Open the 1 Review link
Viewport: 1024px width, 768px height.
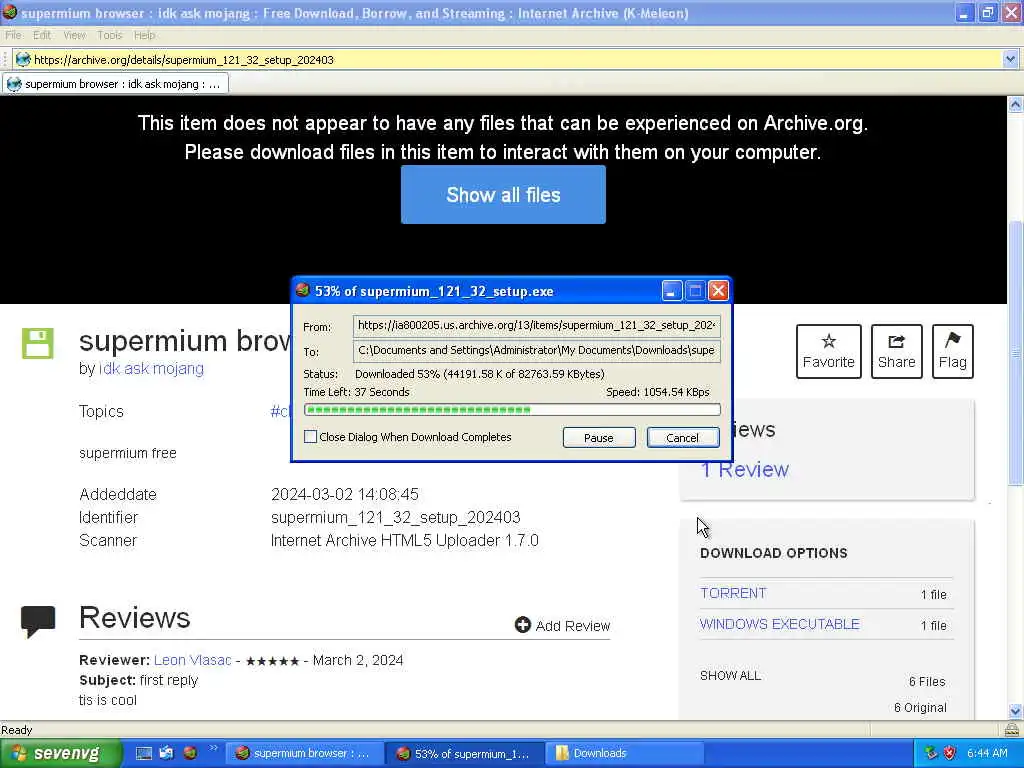(x=744, y=470)
